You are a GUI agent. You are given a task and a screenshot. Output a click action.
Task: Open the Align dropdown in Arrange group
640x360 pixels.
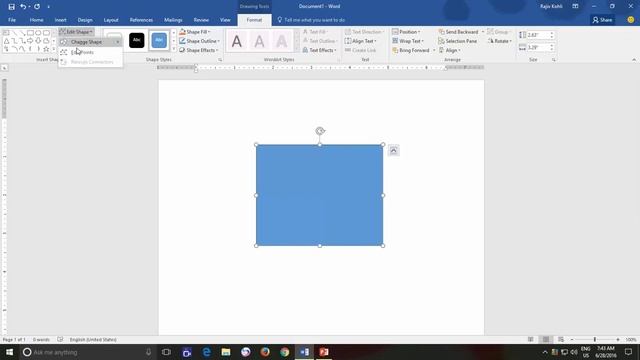(x=449, y=50)
